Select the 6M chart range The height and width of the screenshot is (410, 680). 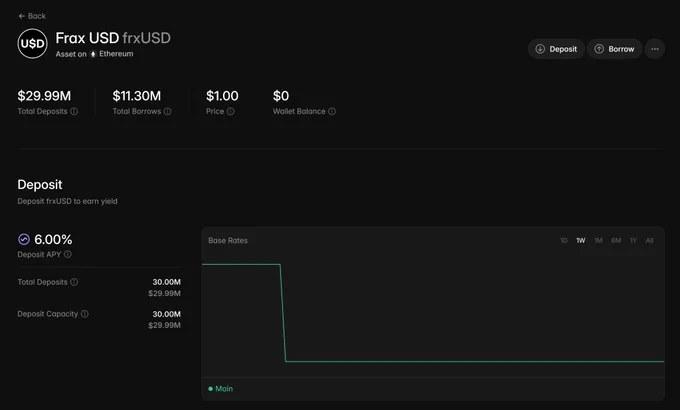pyautogui.click(x=616, y=240)
